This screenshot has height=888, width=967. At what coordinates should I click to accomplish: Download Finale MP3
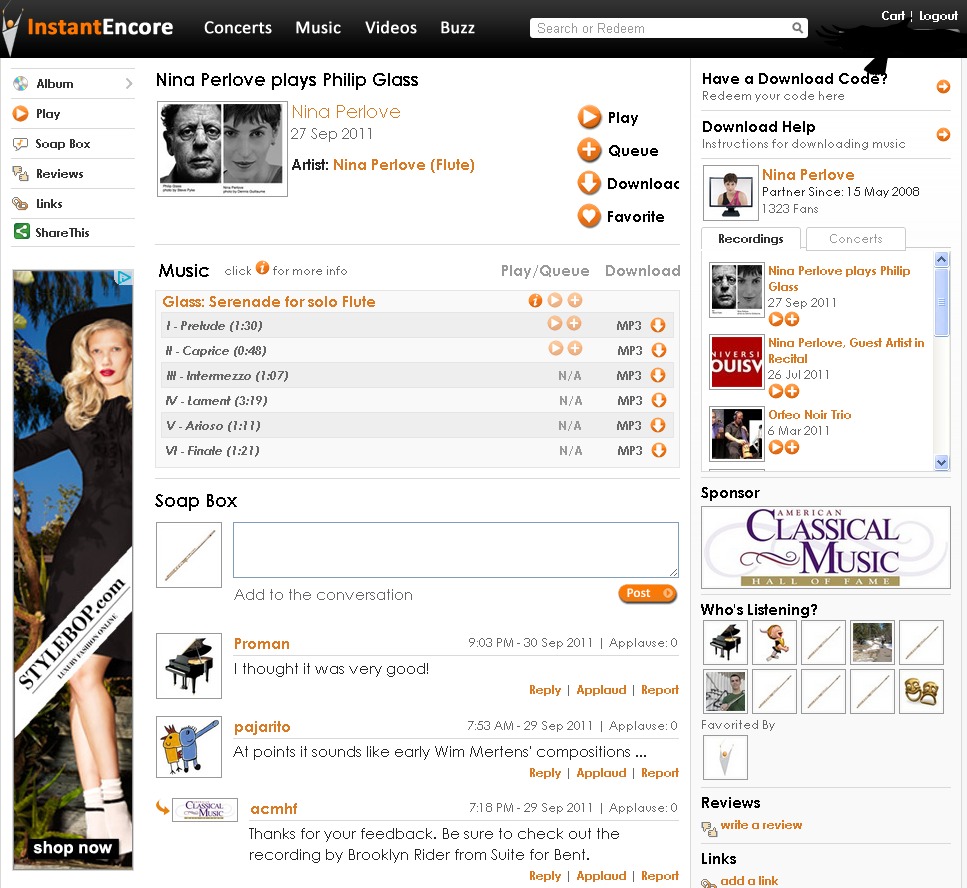pyautogui.click(x=659, y=450)
